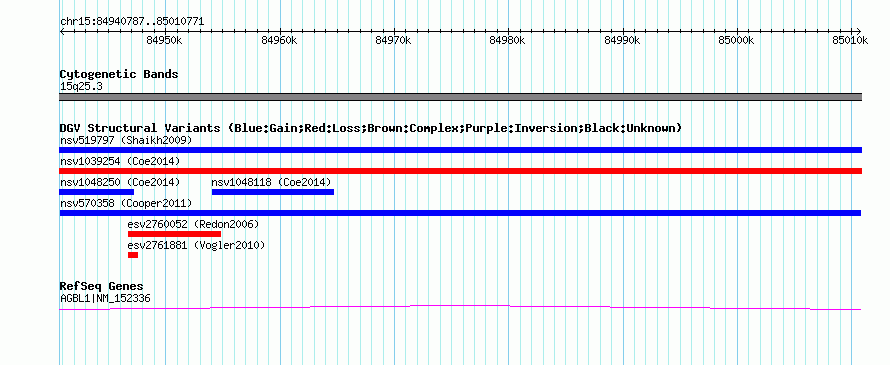Click the nsv570358 (Cooper2011) label

tap(126, 203)
